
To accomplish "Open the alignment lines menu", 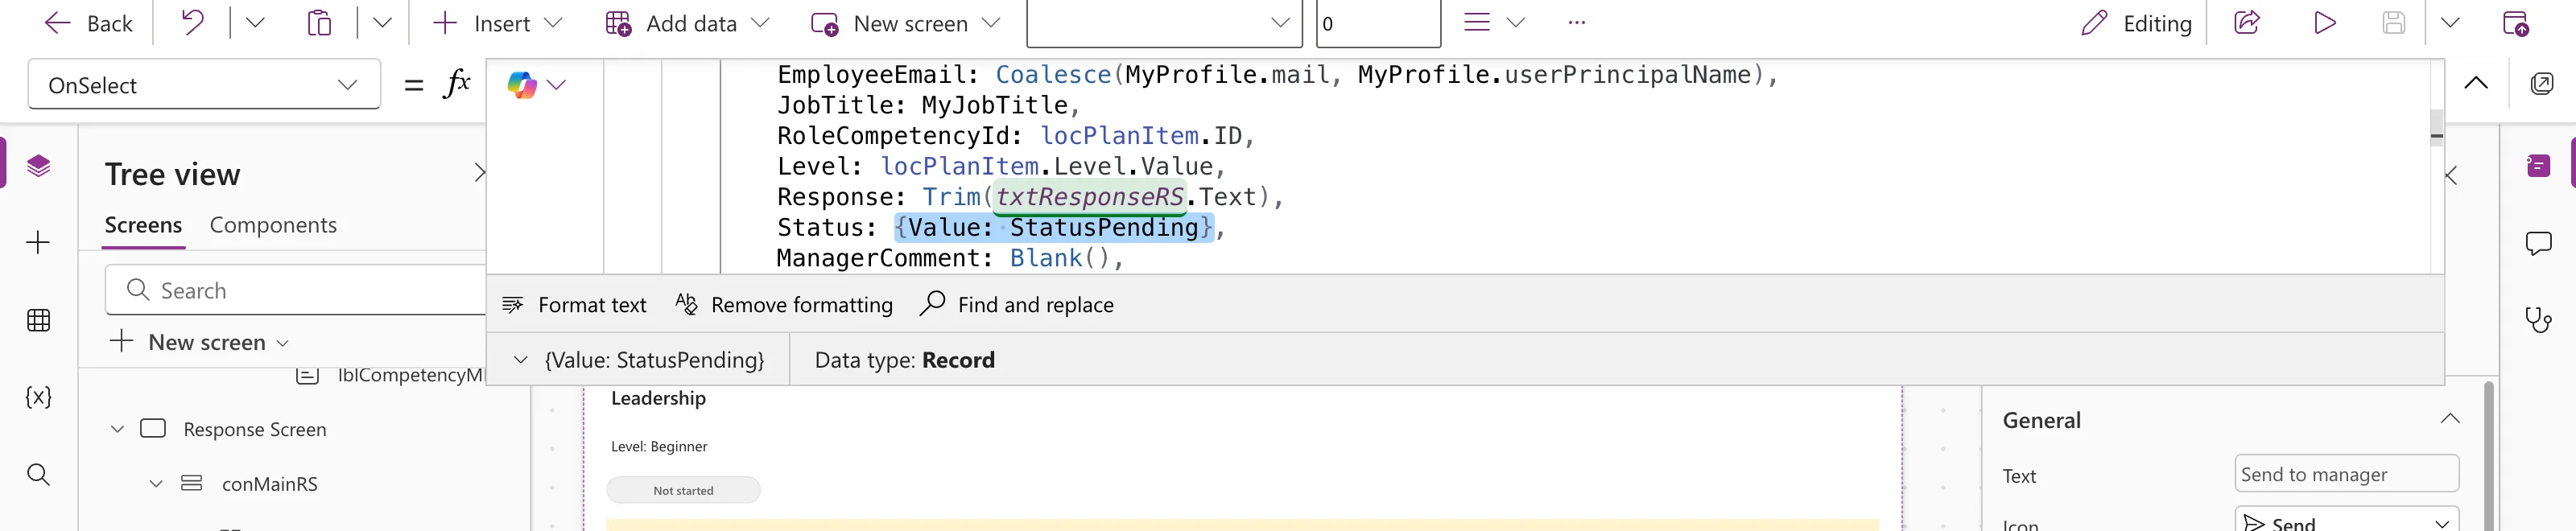I will 1494,23.
